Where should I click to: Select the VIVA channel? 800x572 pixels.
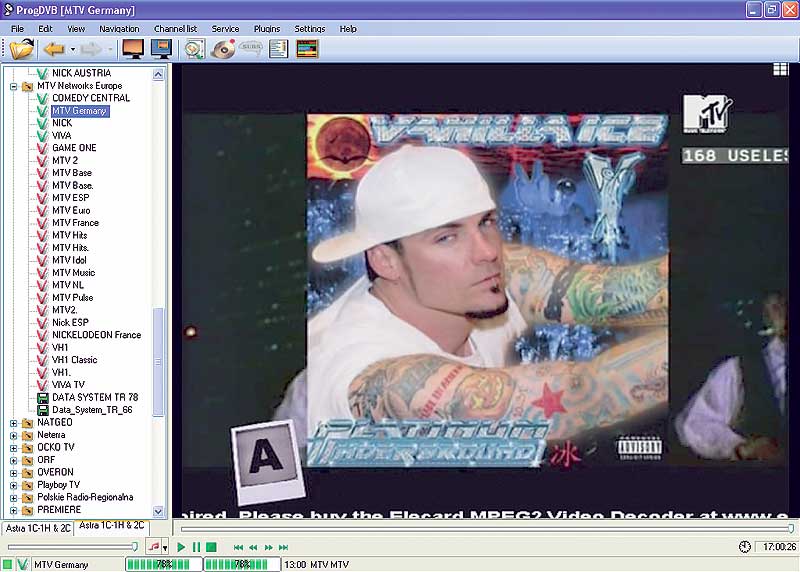pyautogui.click(x=61, y=135)
